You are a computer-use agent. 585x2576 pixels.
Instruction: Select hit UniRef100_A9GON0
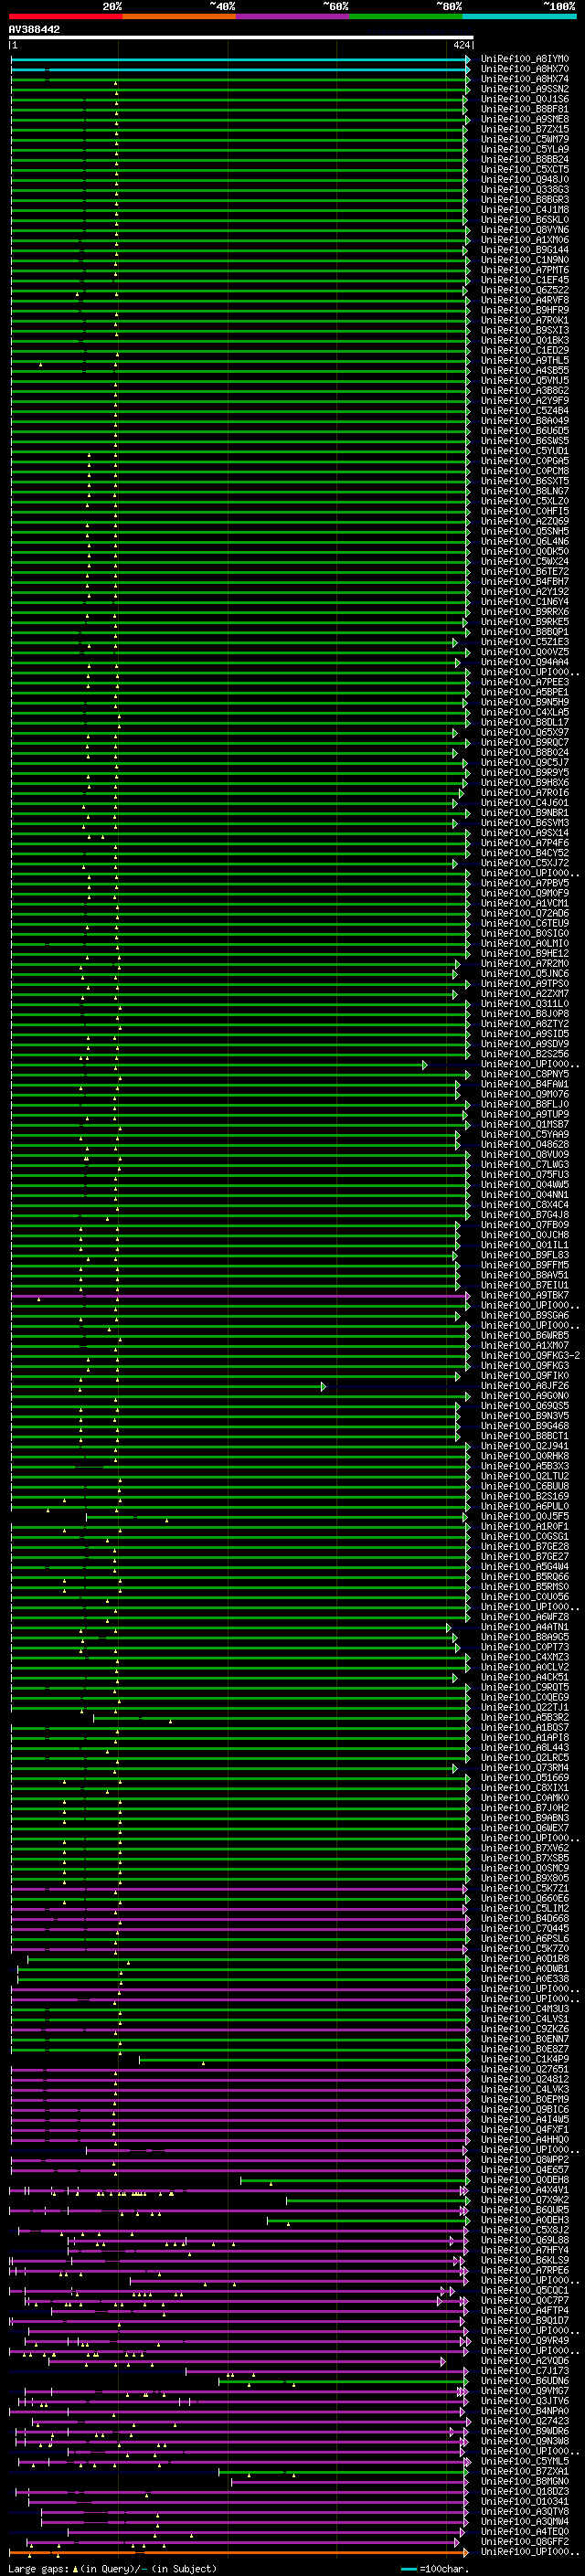[x=525, y=1396]
